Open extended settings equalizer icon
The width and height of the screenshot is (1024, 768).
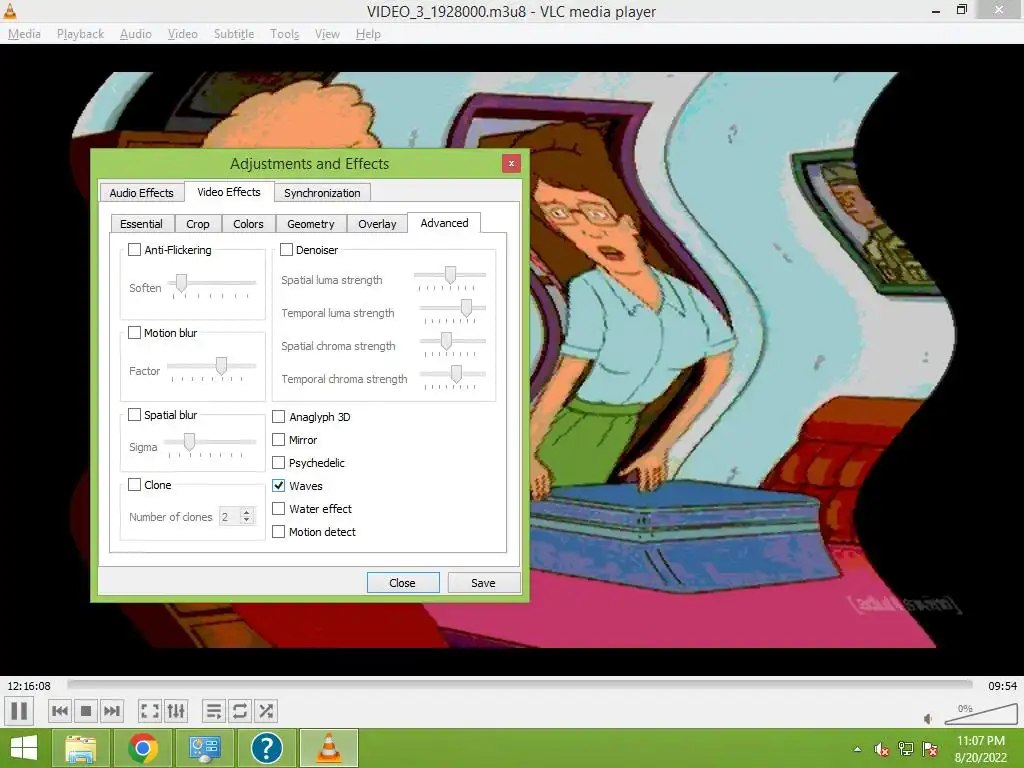pos(176,711)
